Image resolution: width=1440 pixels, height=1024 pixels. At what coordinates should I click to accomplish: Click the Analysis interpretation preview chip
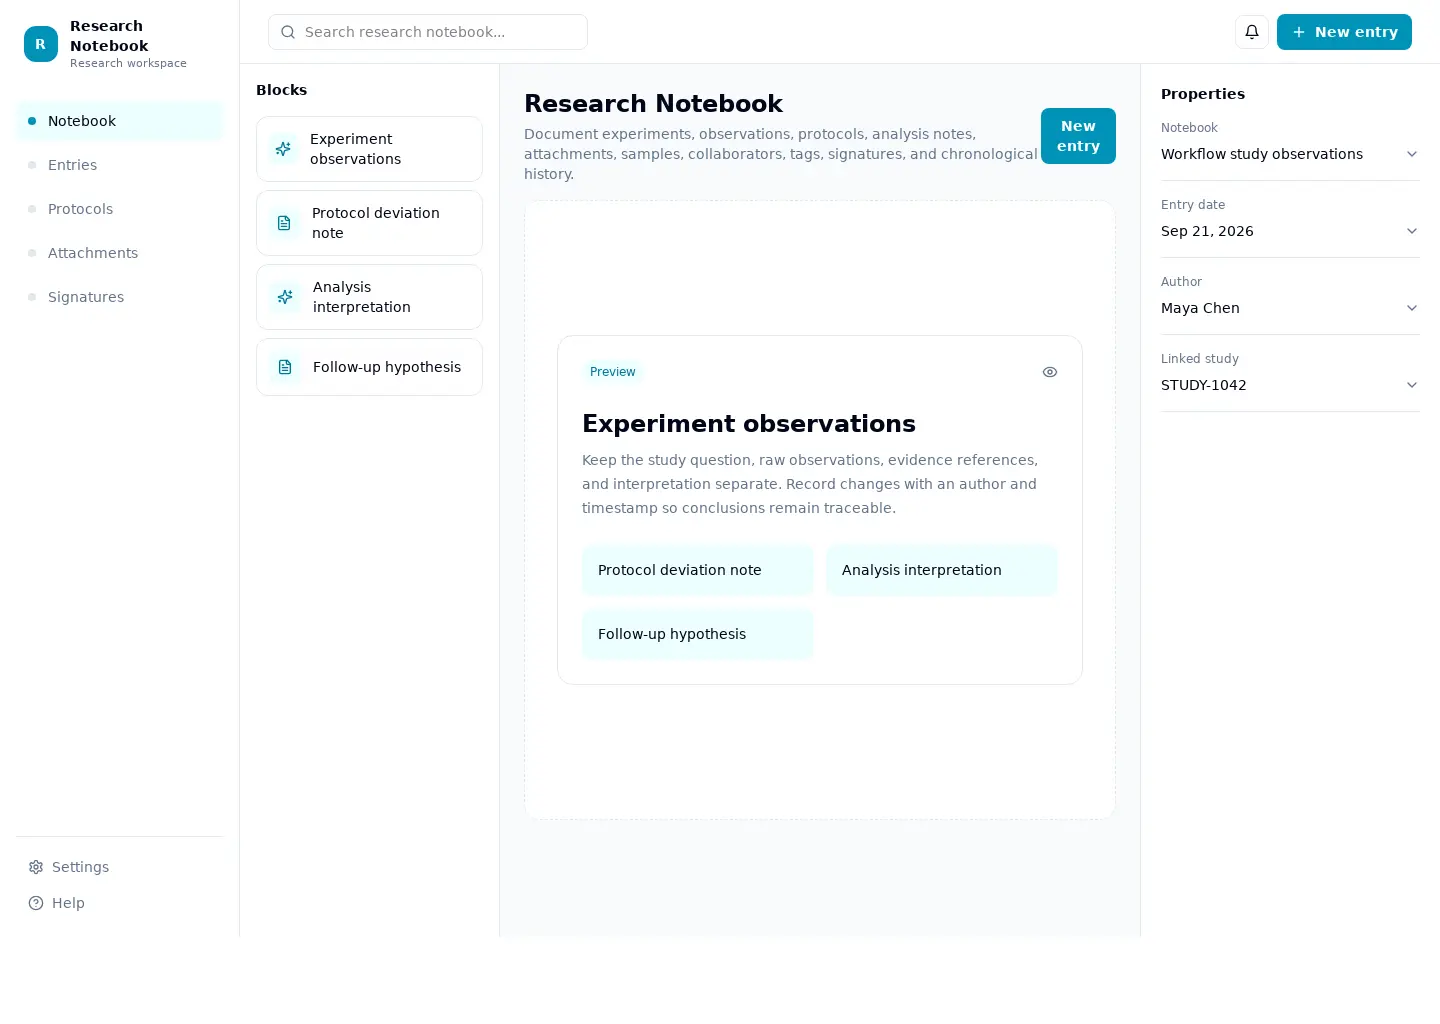click(942, 570)
